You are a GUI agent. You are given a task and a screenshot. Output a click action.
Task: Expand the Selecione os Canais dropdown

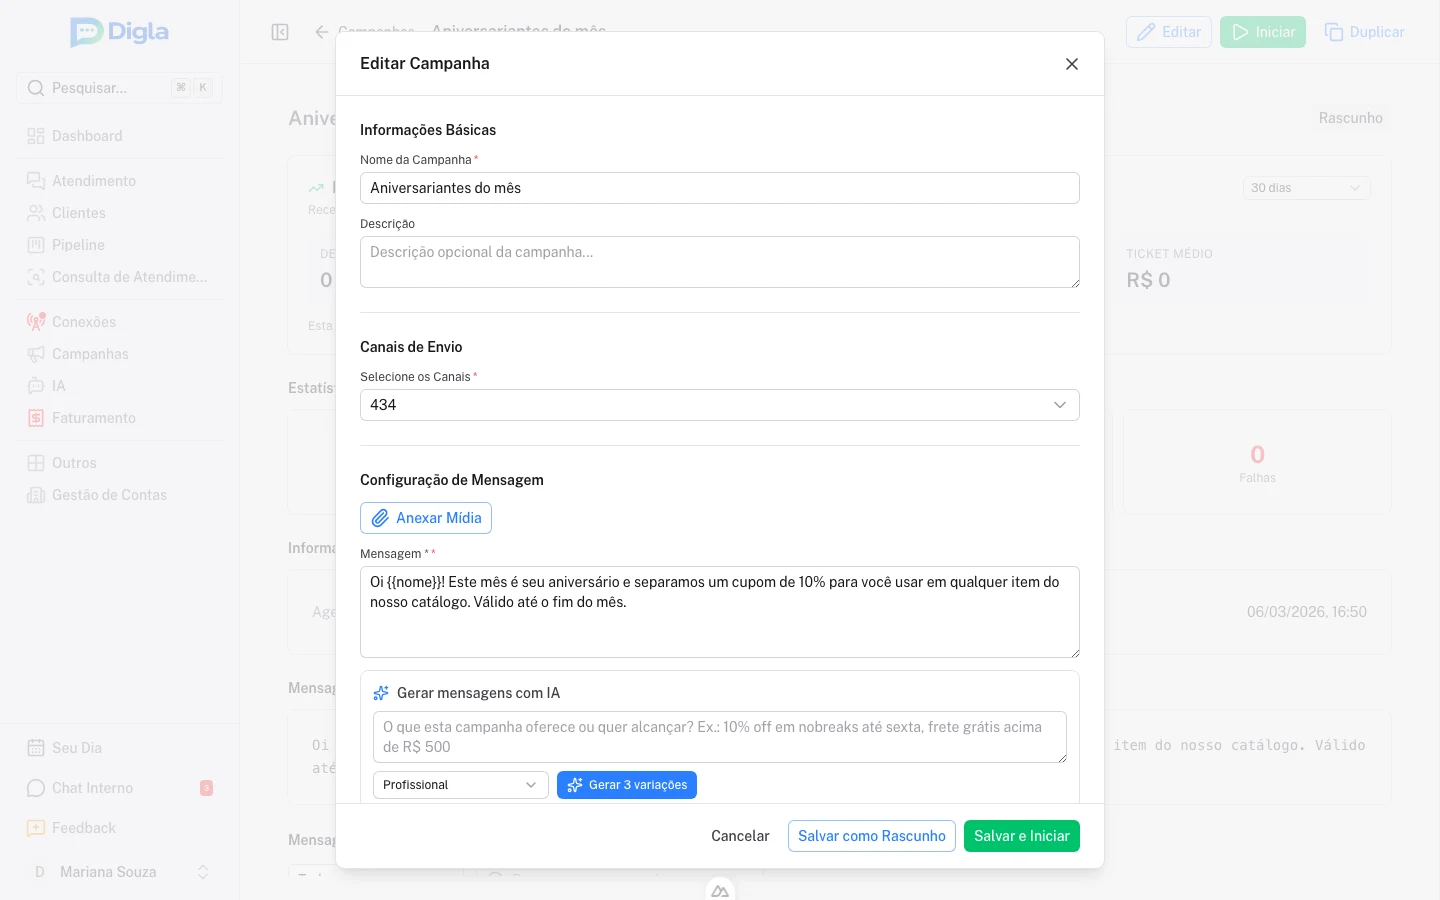(x=720, y=405)
